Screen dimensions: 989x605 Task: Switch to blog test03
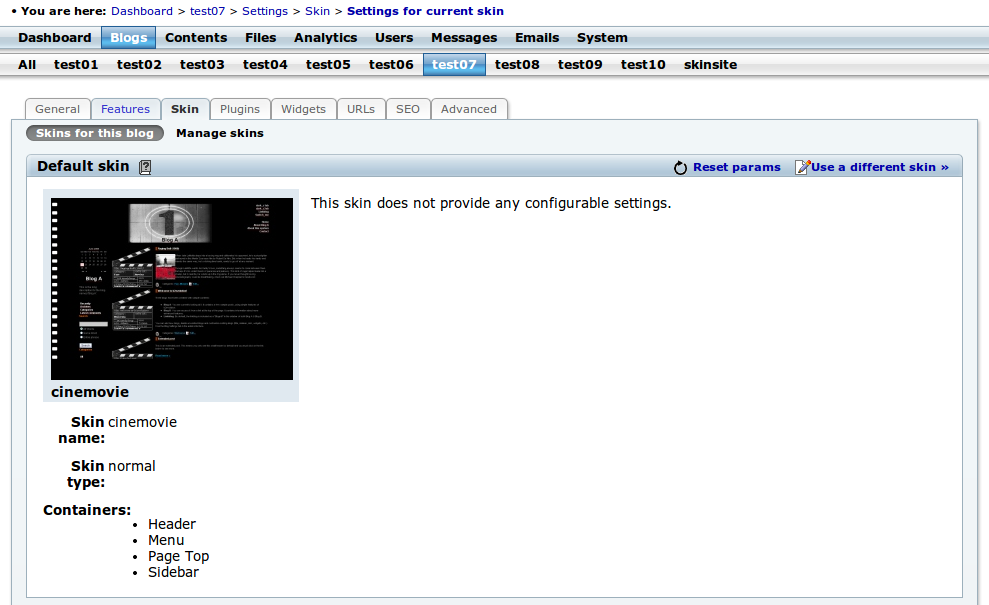[x=202, y=65]
